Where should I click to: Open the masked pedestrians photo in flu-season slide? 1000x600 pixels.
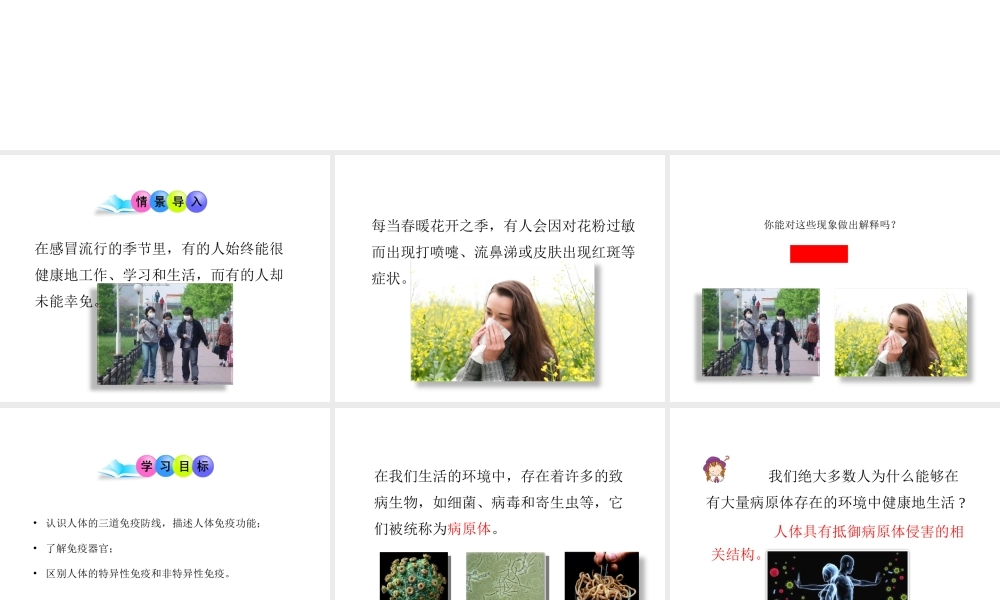coord(165,334)
